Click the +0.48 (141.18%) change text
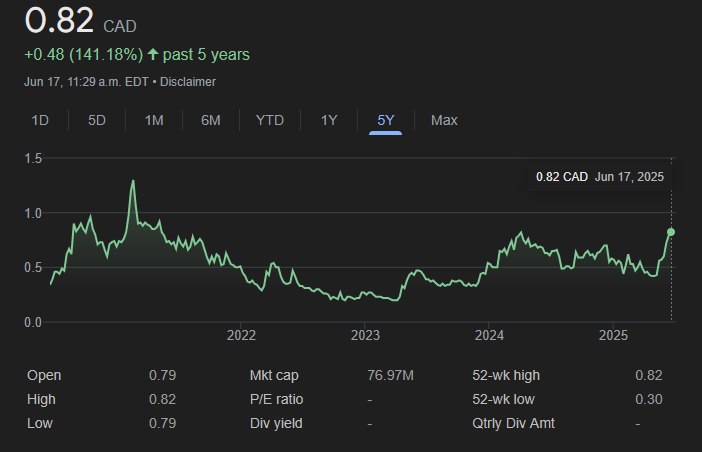The image size is (702, 452). tap(84, 55)
